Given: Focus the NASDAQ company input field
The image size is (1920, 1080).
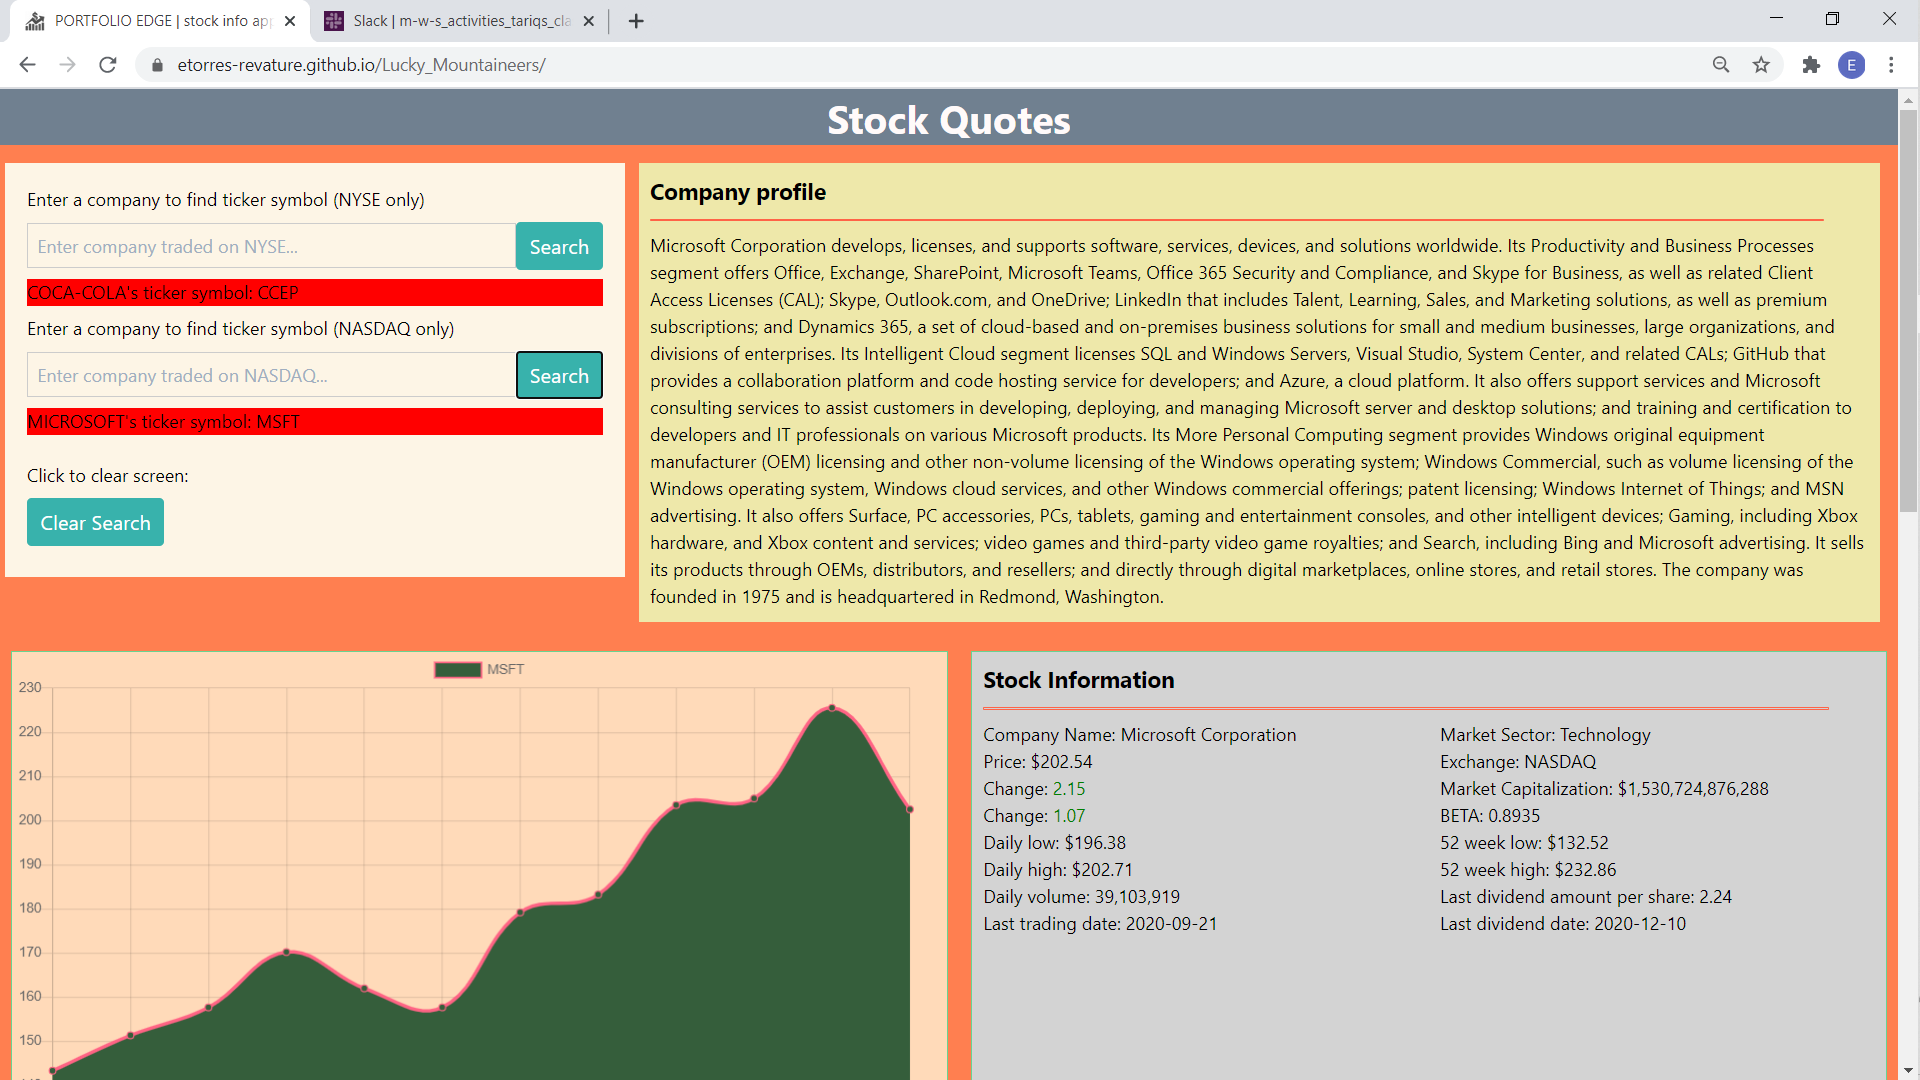Looking at the screenshot, I should coord(271,375).
